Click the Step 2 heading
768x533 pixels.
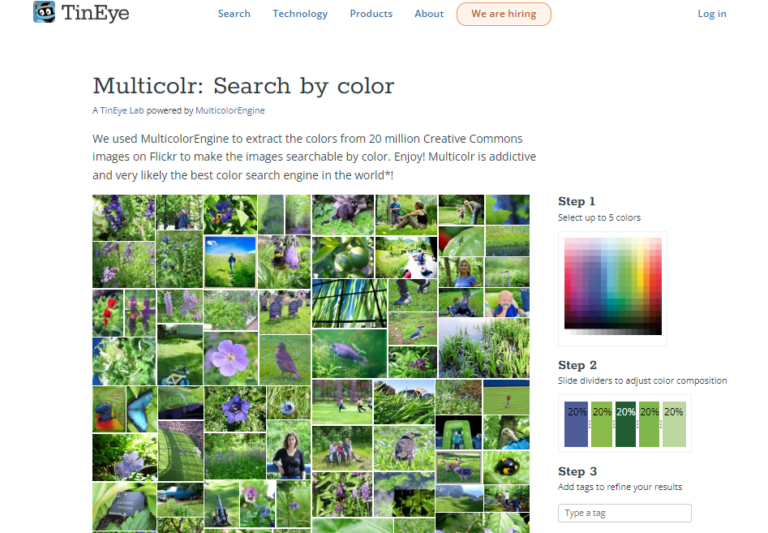[577, 365]
